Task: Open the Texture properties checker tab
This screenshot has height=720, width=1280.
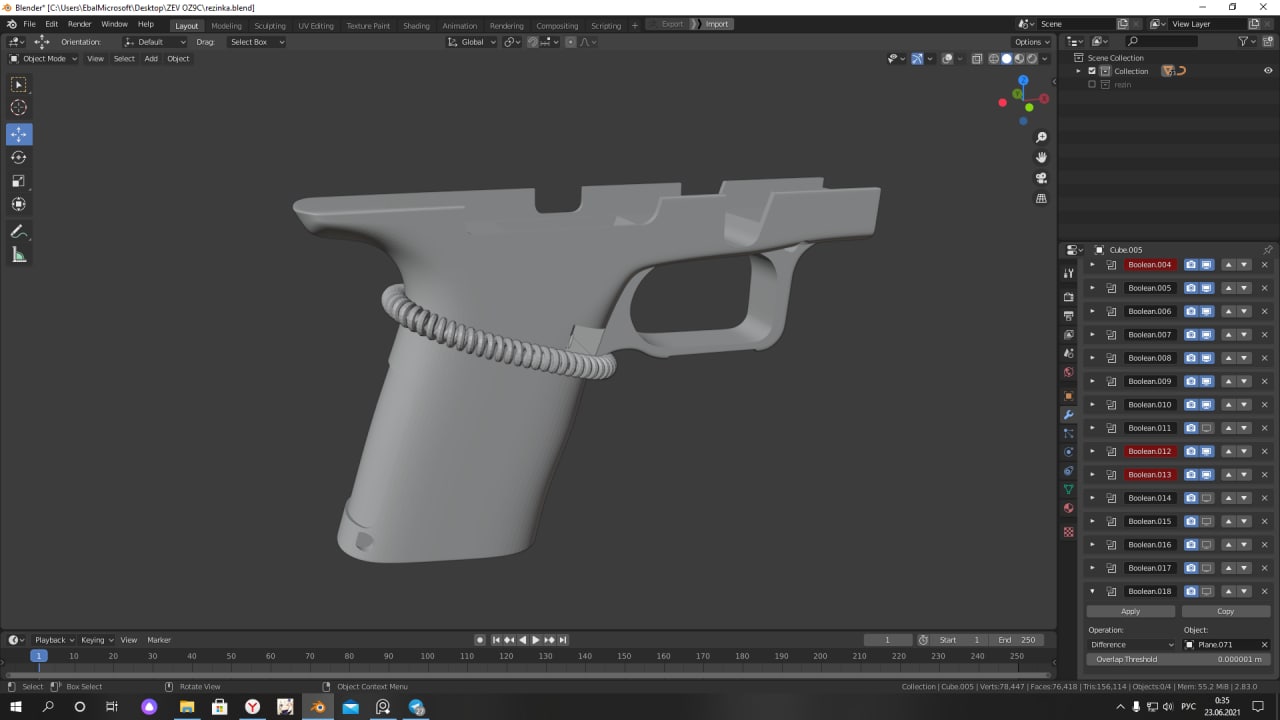Action: point(1068,532)
